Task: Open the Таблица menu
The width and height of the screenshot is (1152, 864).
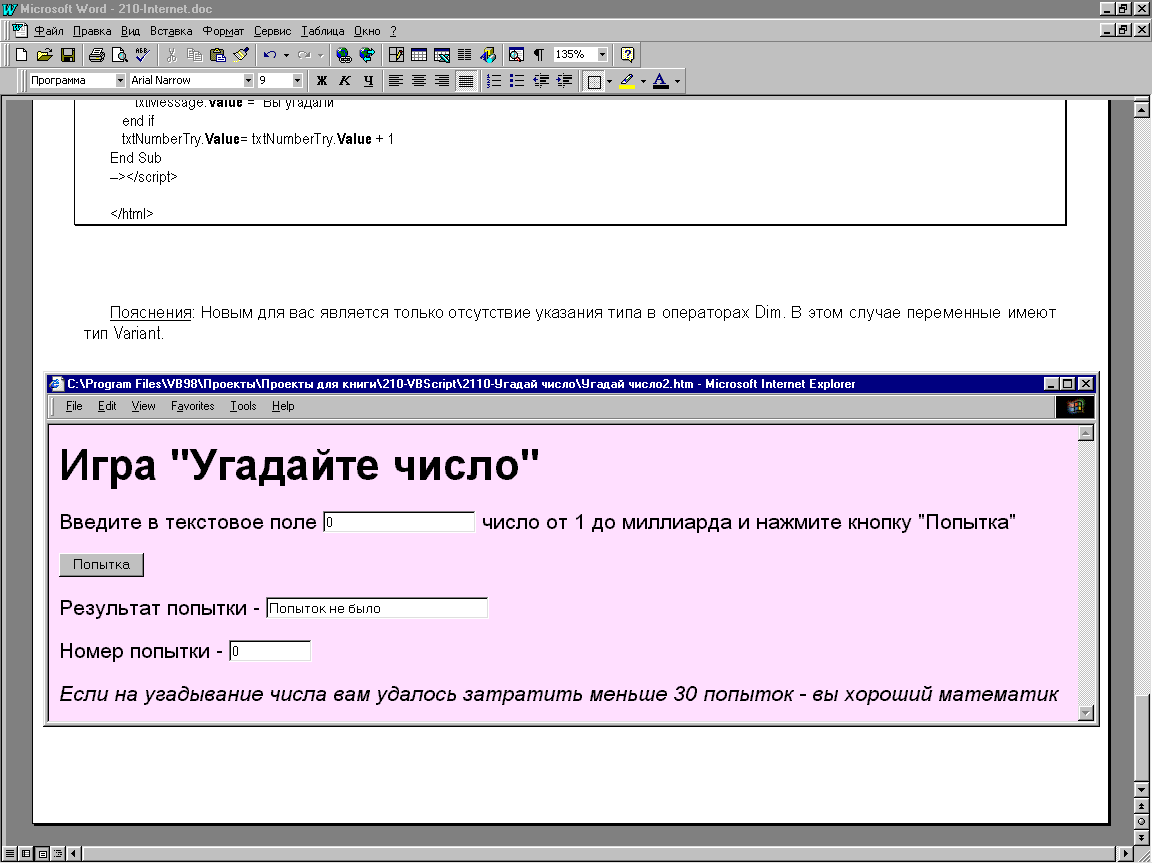Action: pyautogui.click(x=323, y=31)
